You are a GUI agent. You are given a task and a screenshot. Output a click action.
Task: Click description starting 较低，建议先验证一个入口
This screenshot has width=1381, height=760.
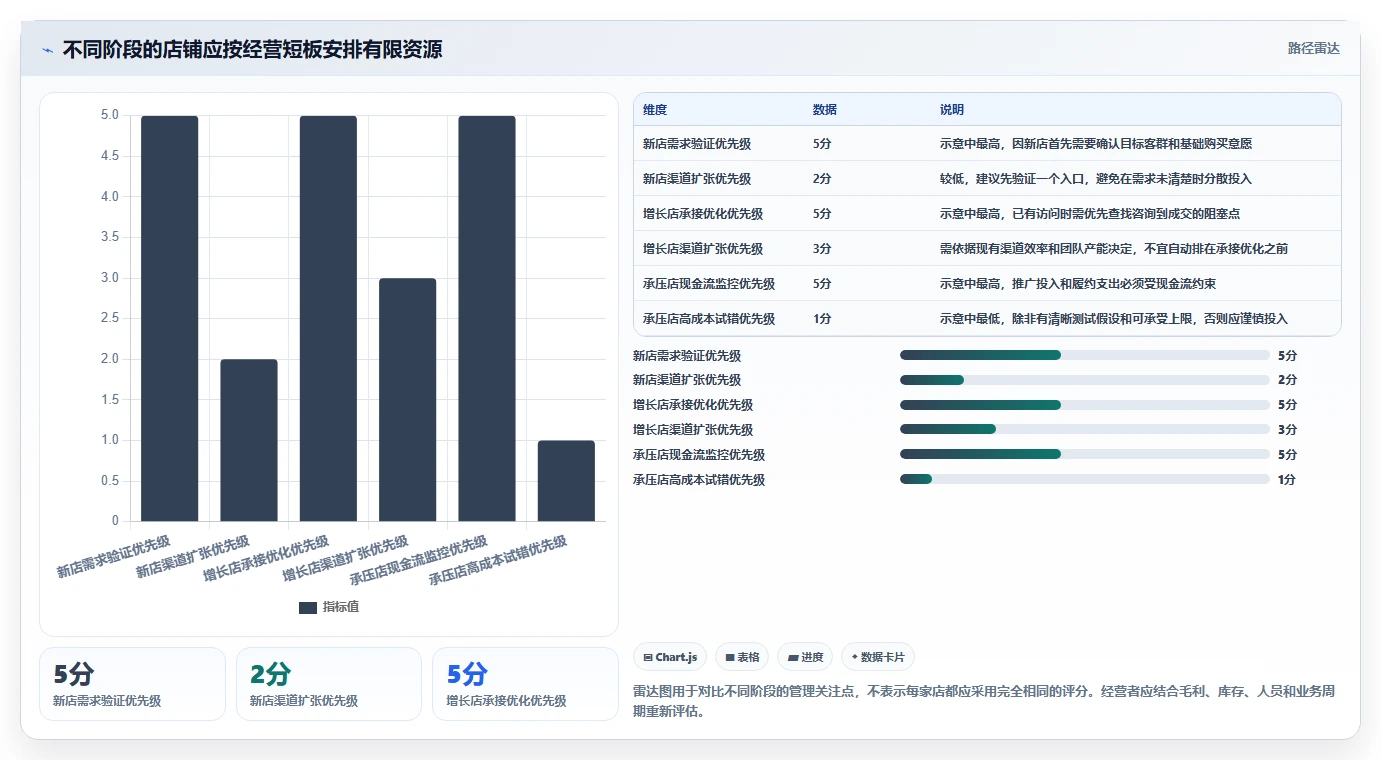pyautogui.click(x=1096, y=179)
